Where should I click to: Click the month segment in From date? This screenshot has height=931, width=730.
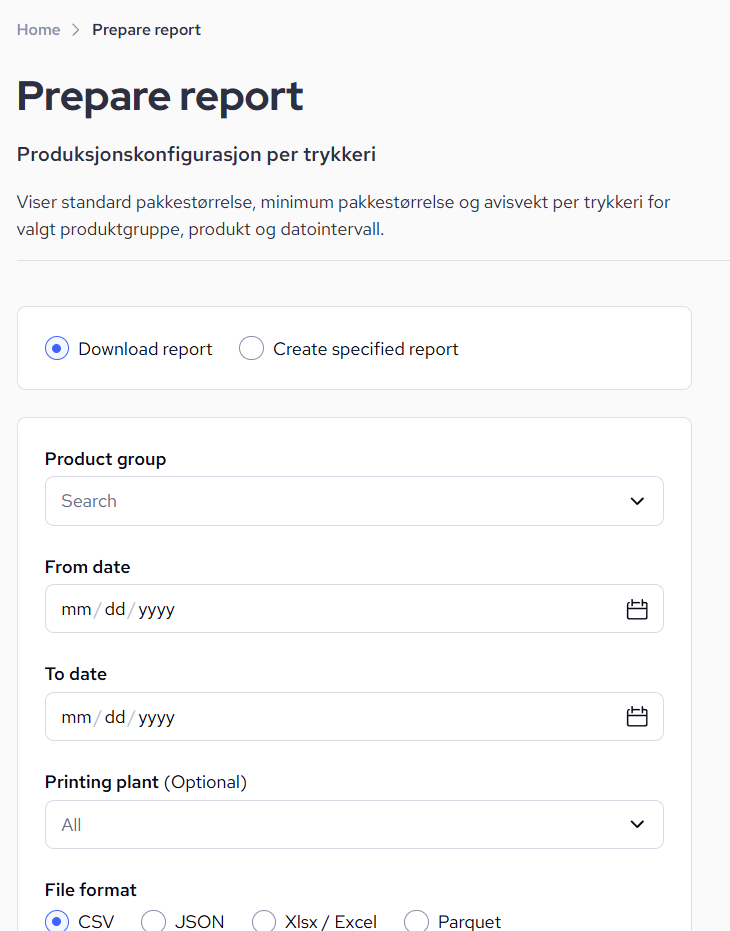pos(76,609)
